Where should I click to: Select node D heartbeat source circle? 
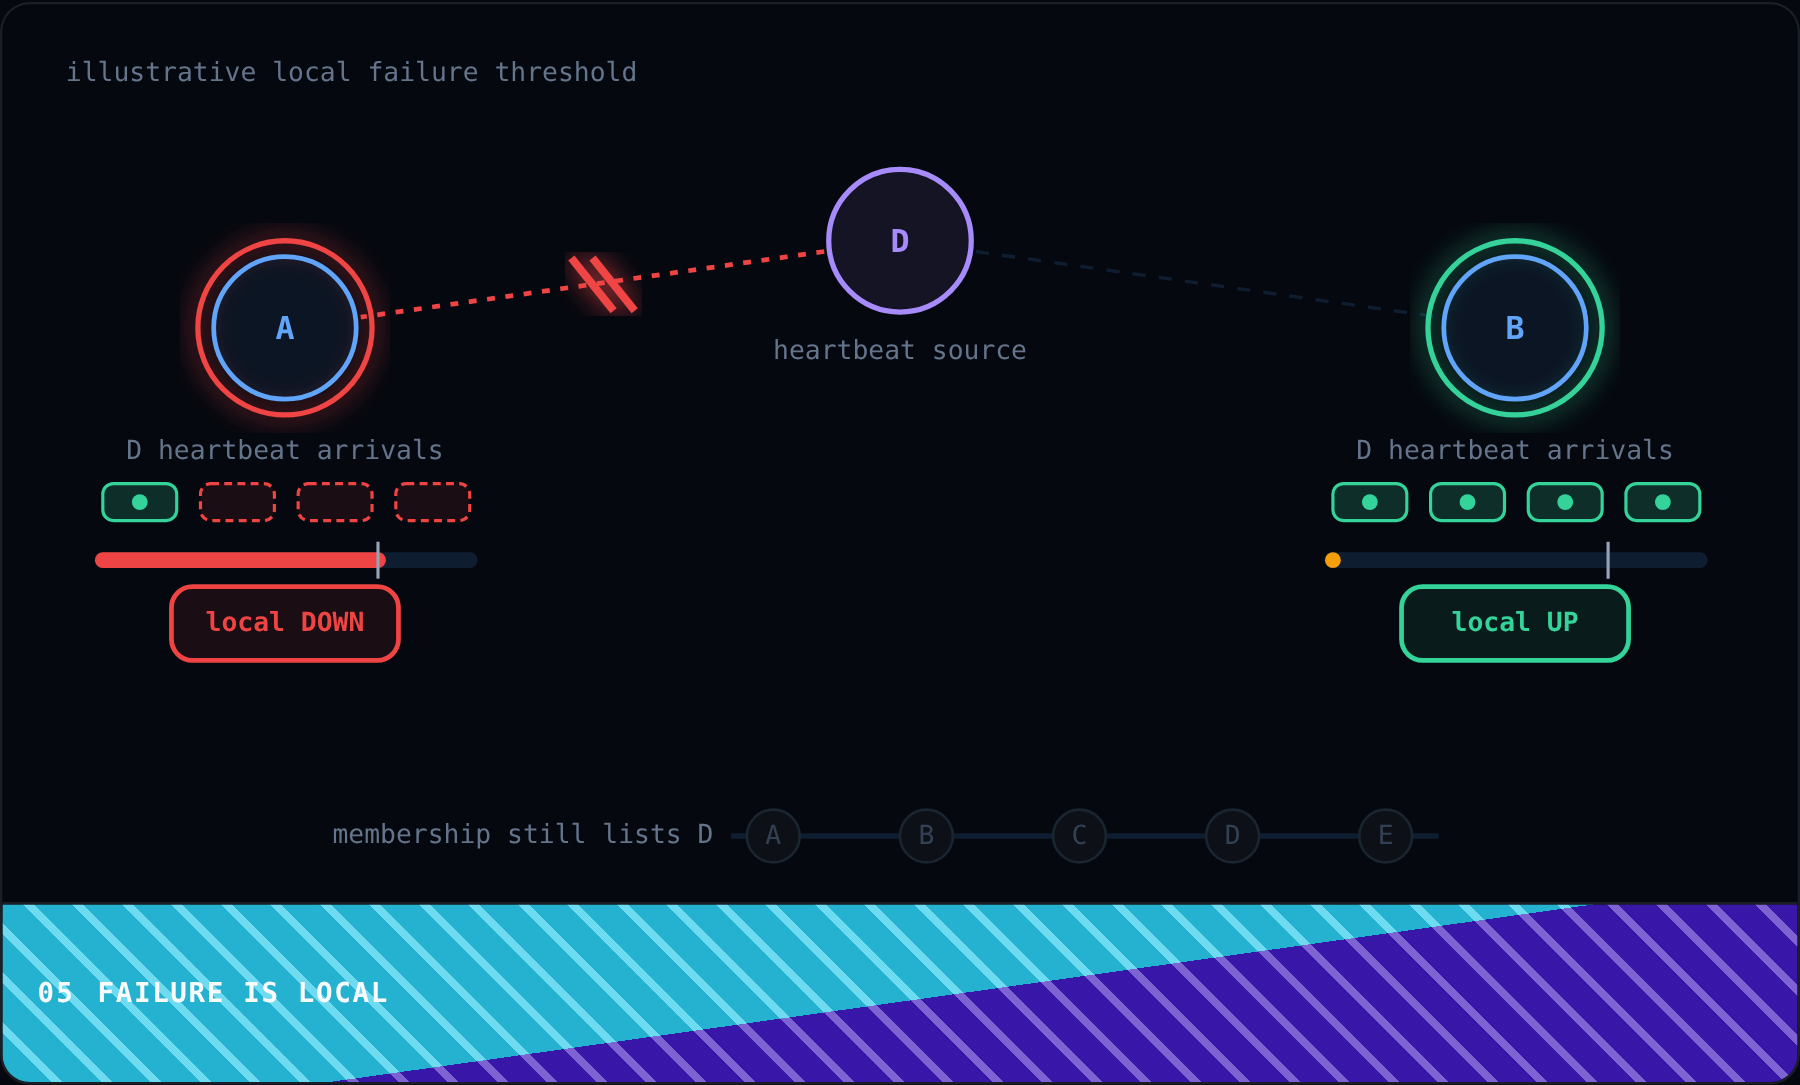pyautogui.click(x=900, y=241)
